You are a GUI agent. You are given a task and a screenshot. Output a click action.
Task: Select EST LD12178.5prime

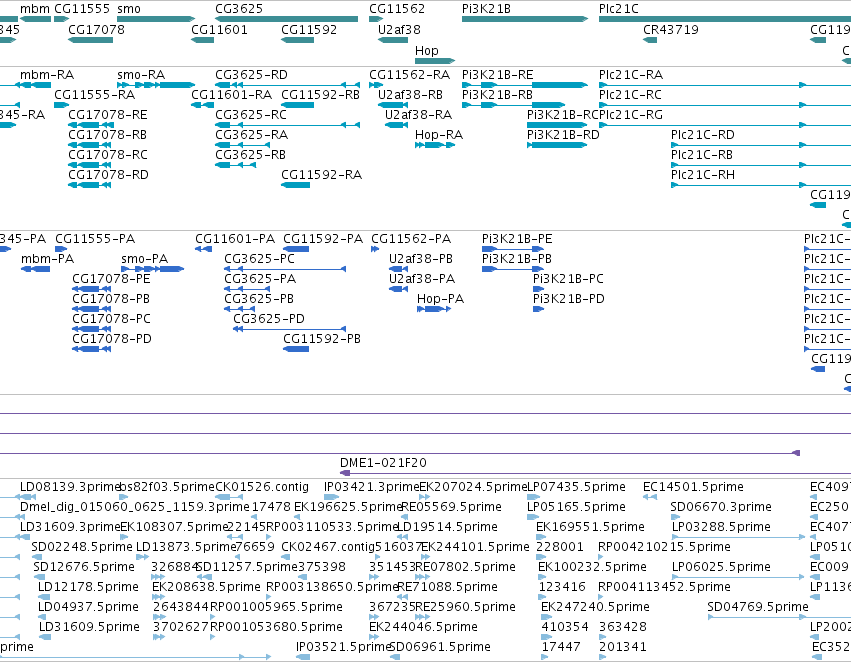[88, 587]
